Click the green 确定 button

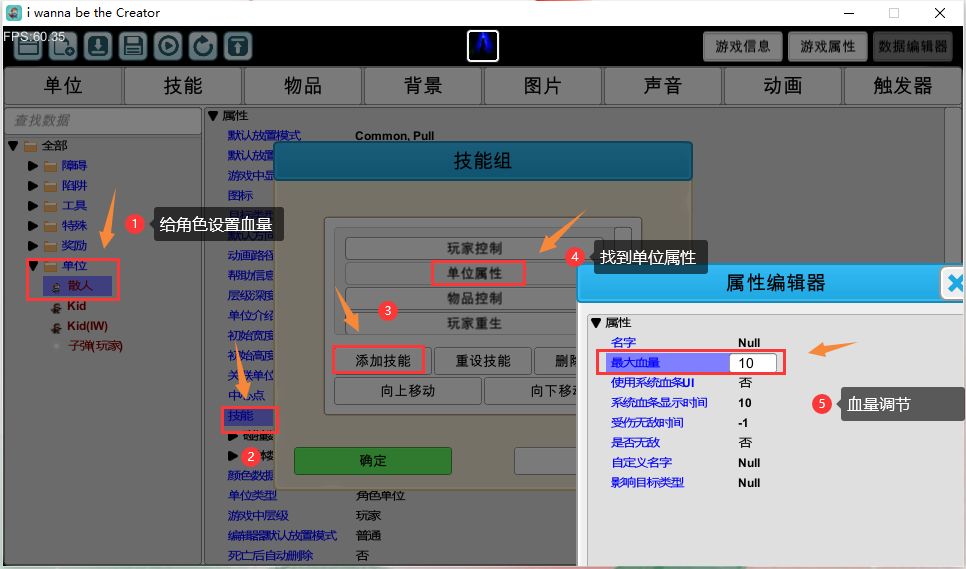[x=373, y=461]
